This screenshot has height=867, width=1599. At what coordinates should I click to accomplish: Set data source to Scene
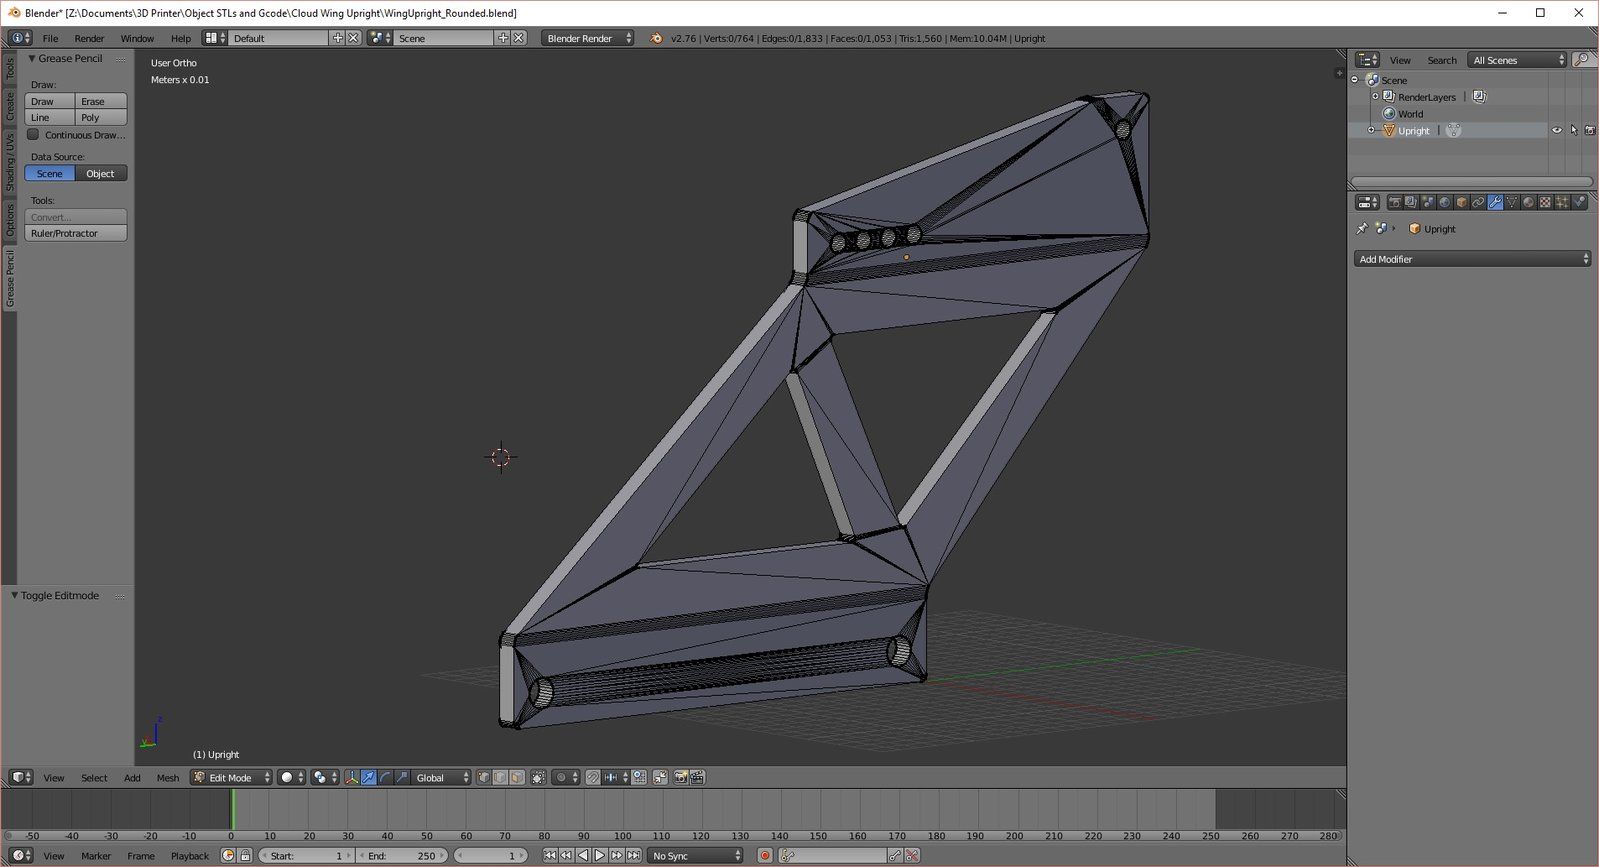pyautogui.click(x=50, y=173)
